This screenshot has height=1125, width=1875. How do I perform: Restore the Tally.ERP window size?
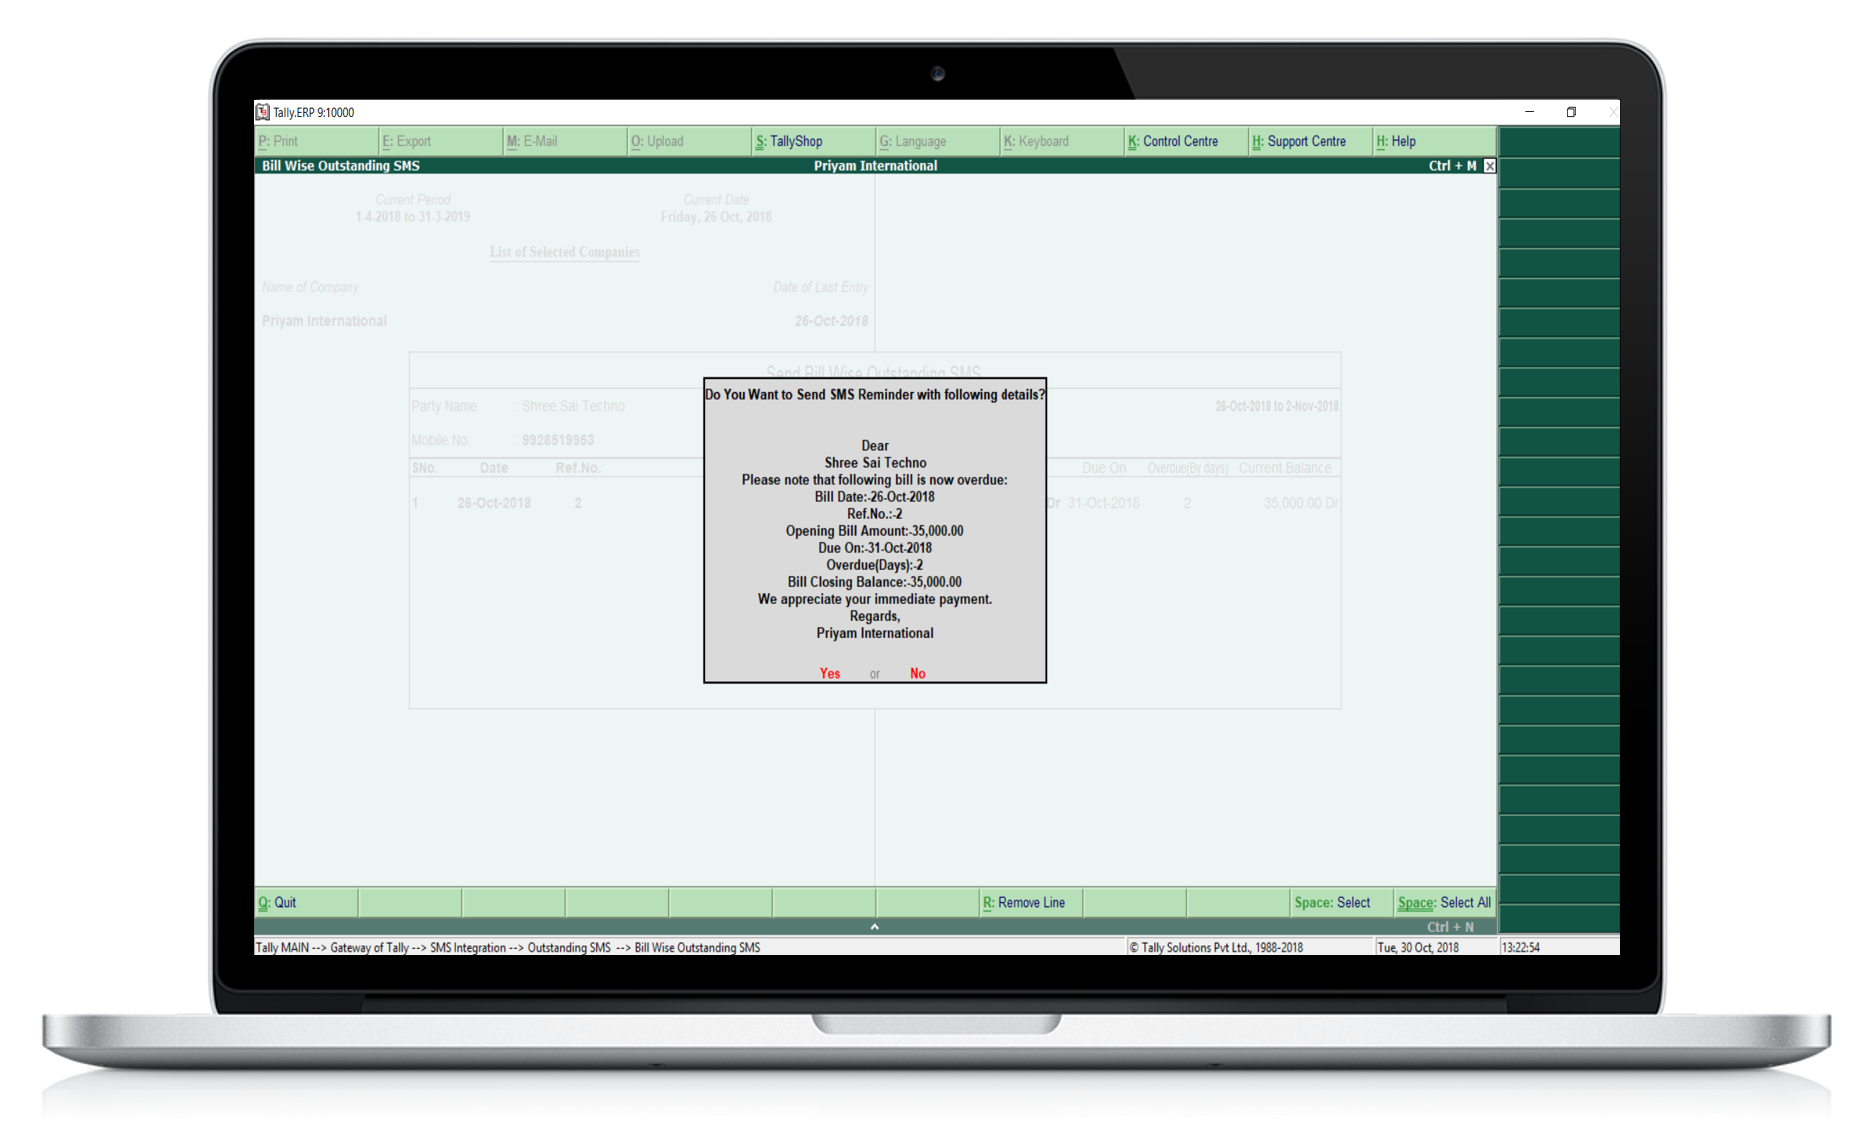(1571, 112)
